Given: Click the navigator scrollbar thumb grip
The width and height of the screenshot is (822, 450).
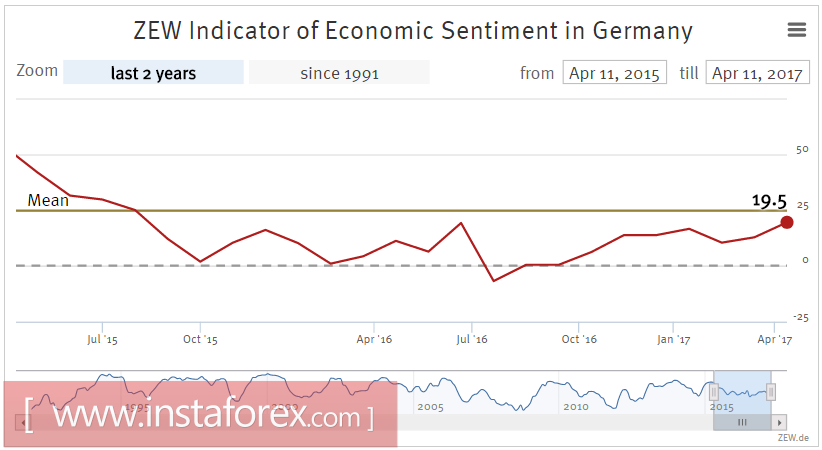Looking at the screenshot, I should click(x=742, y=423).
